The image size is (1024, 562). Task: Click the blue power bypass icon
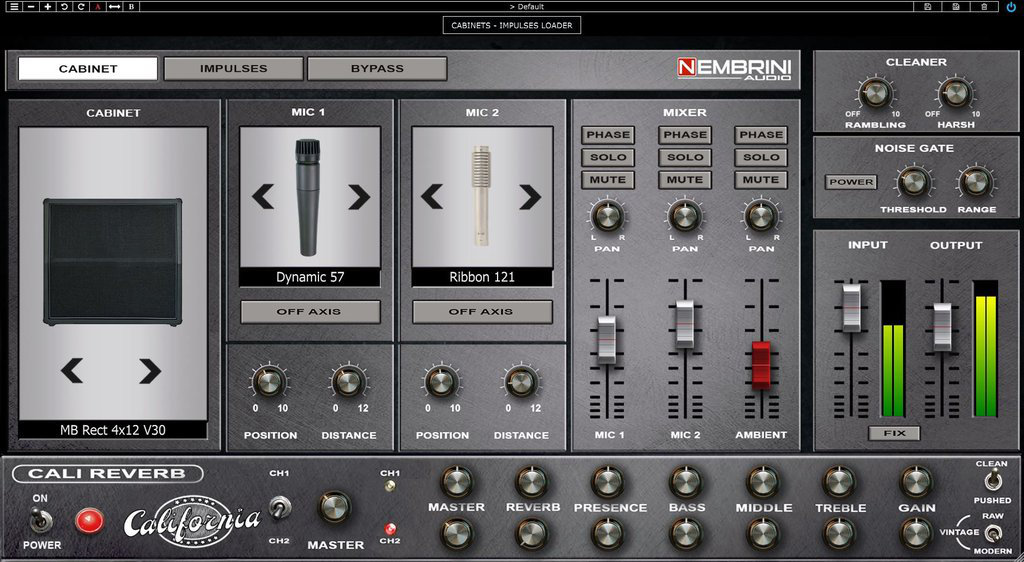click(1012, 7)
